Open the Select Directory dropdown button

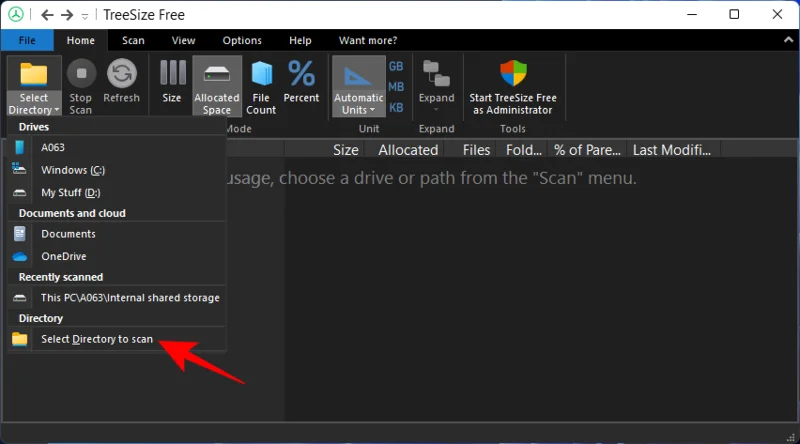tap(34, 87)
